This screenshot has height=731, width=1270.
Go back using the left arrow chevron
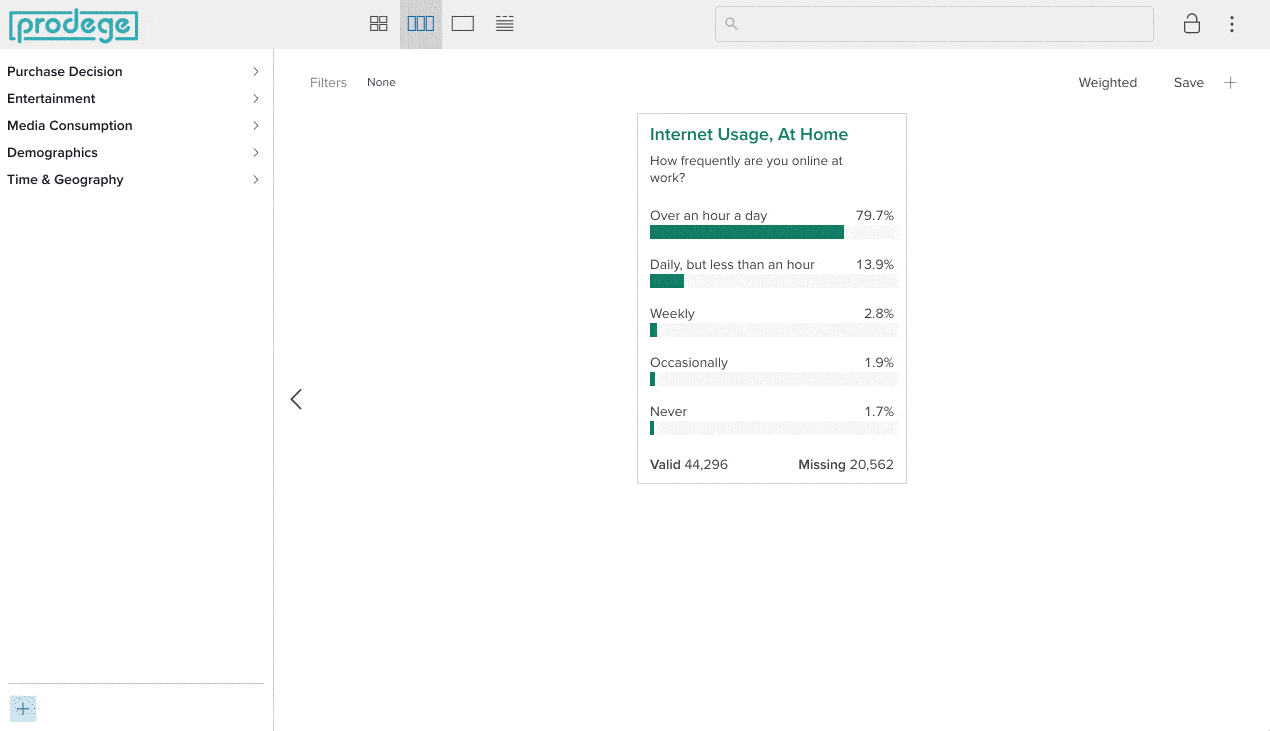pyautogui.click(x=296, y=399)
